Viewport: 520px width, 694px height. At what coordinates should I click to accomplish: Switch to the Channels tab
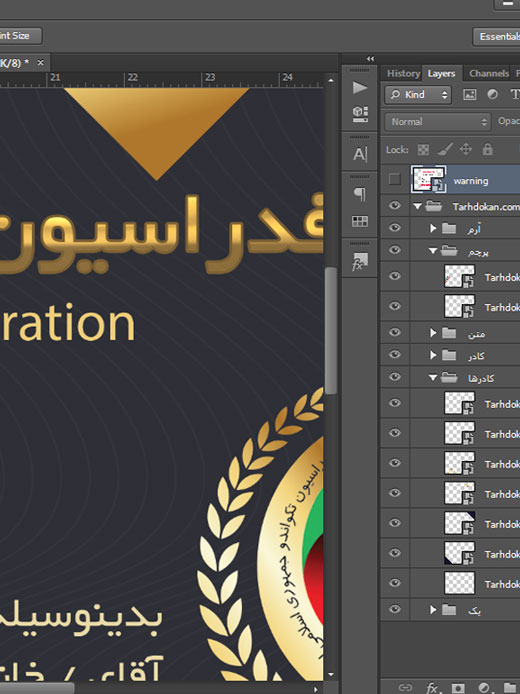489,73
